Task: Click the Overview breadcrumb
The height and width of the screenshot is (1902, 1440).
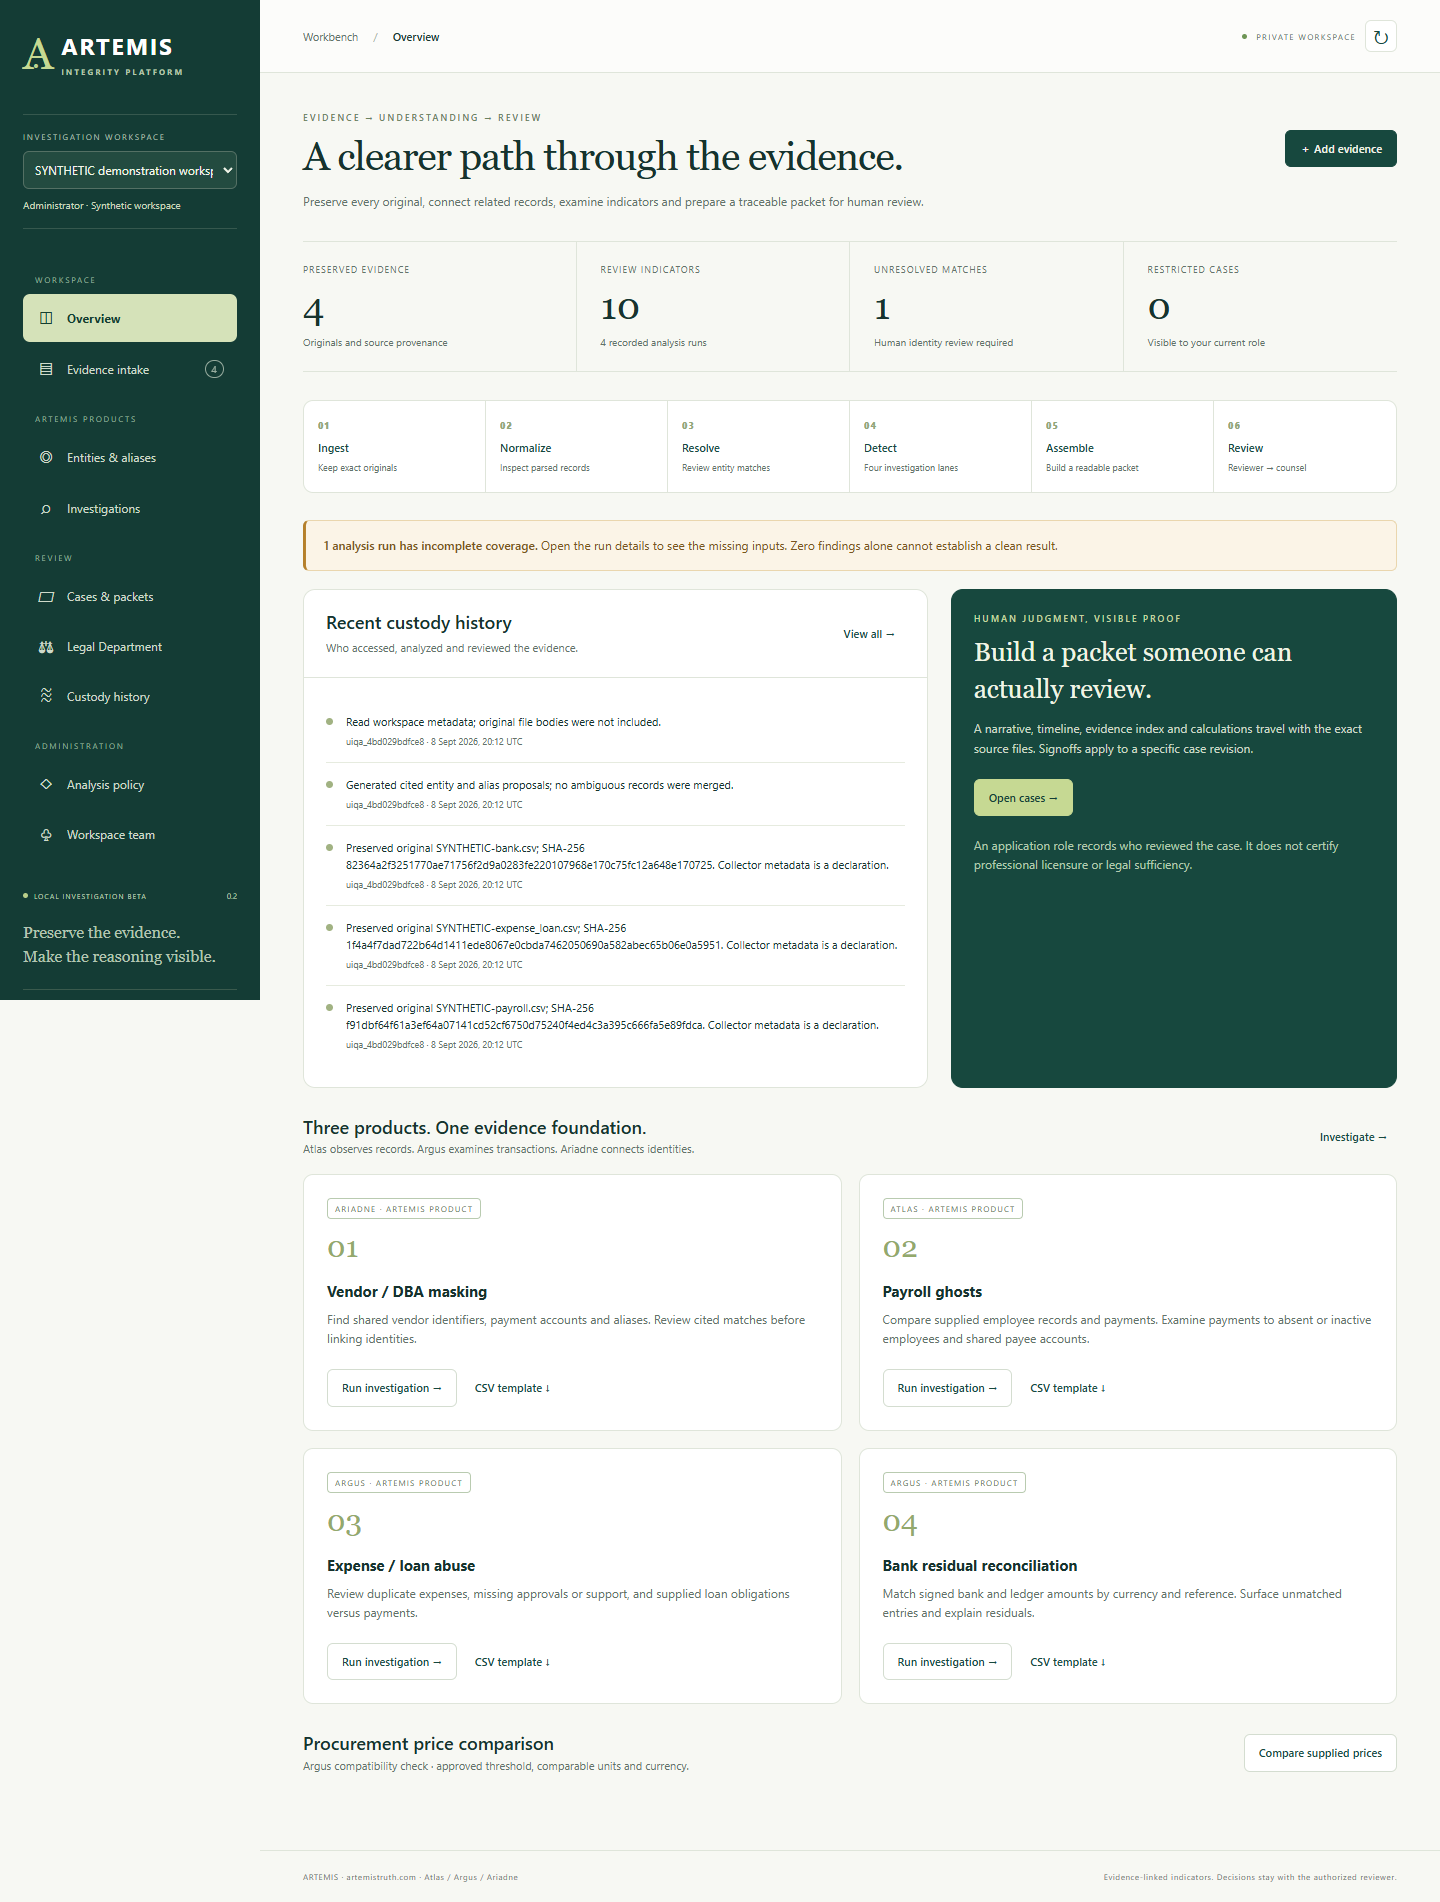Action: (x=416, y=37)
